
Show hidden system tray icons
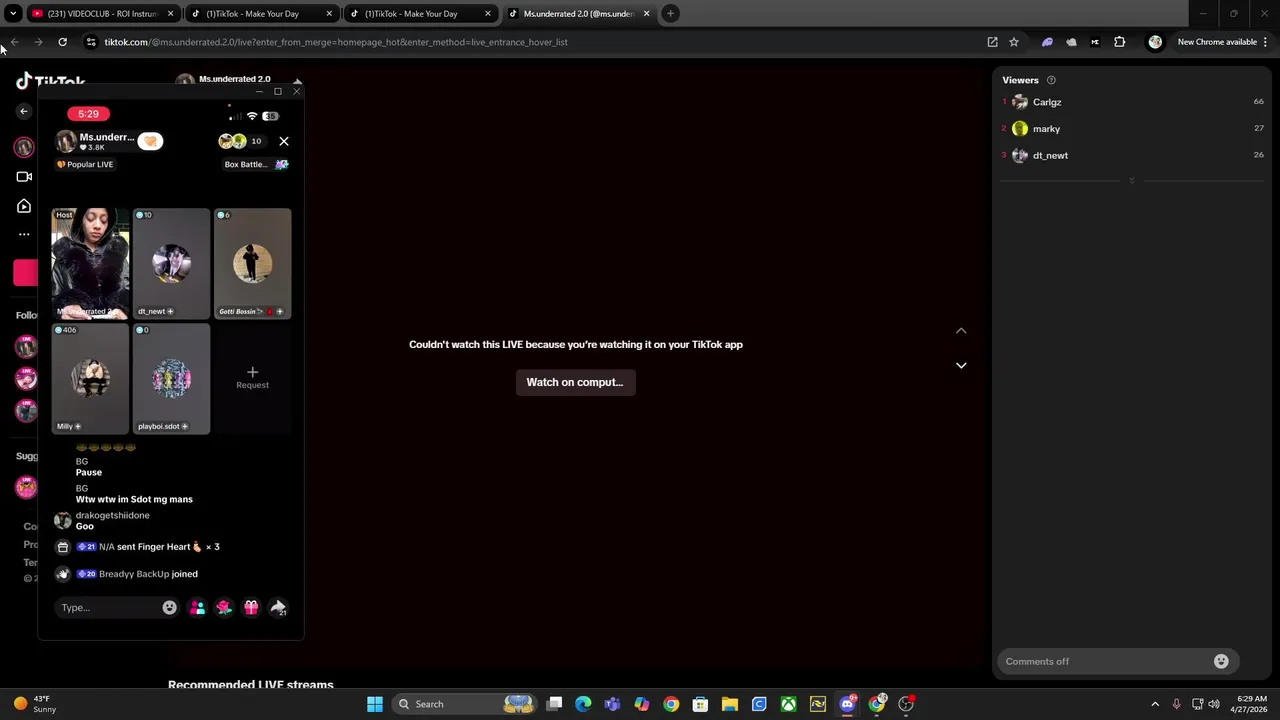(x=1155, y=704)
